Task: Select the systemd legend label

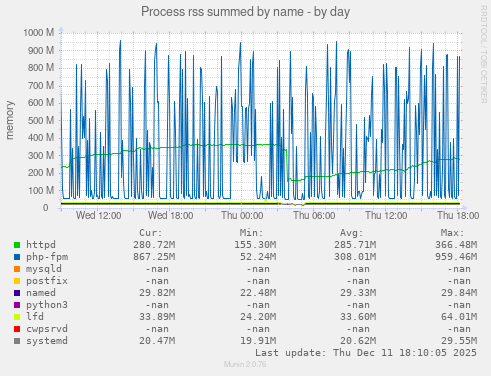Action: [x=47, y=341]
